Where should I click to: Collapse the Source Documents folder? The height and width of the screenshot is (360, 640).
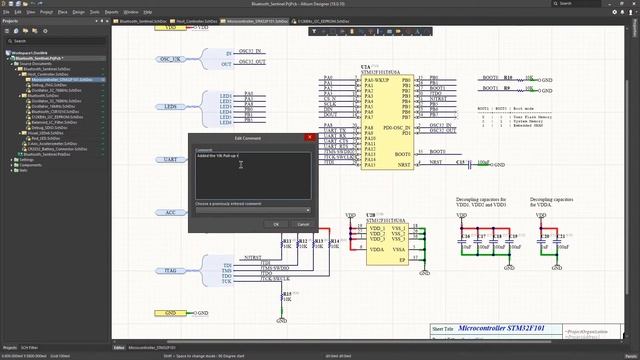tap(11, 64)
